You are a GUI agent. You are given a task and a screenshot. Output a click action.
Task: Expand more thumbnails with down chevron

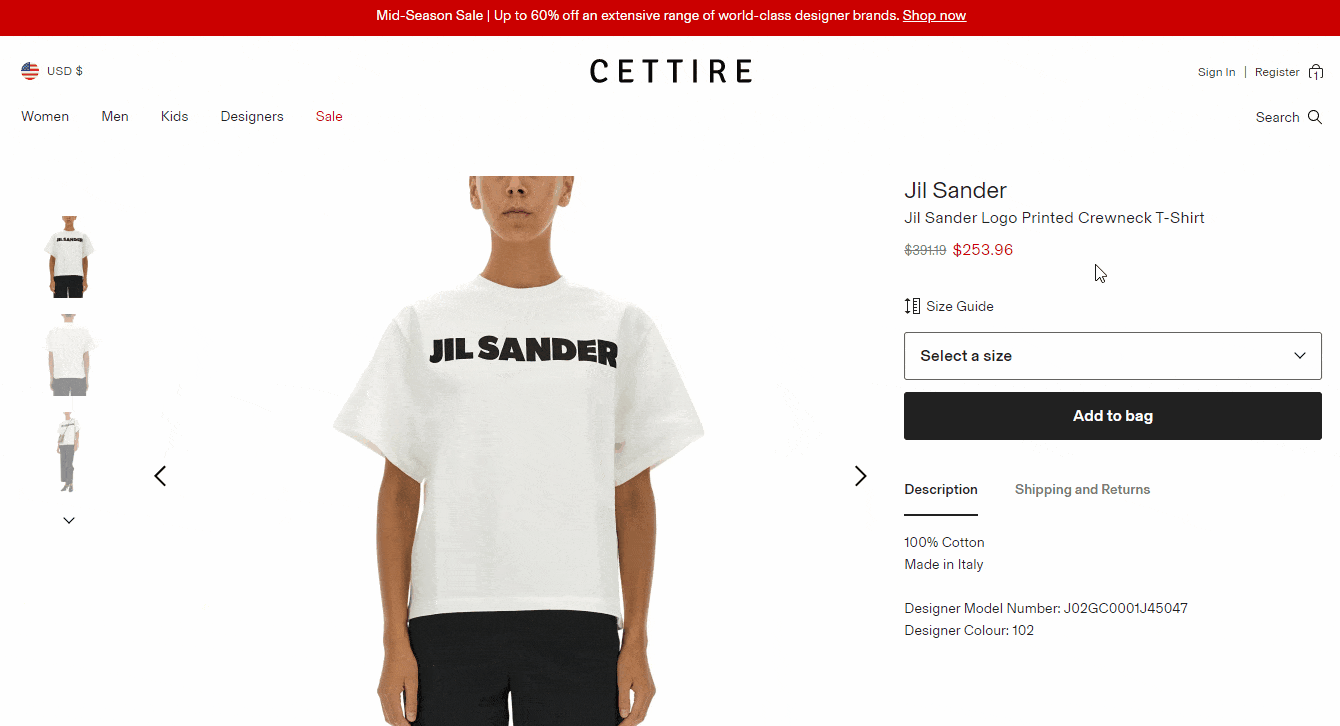coord(69,520)
